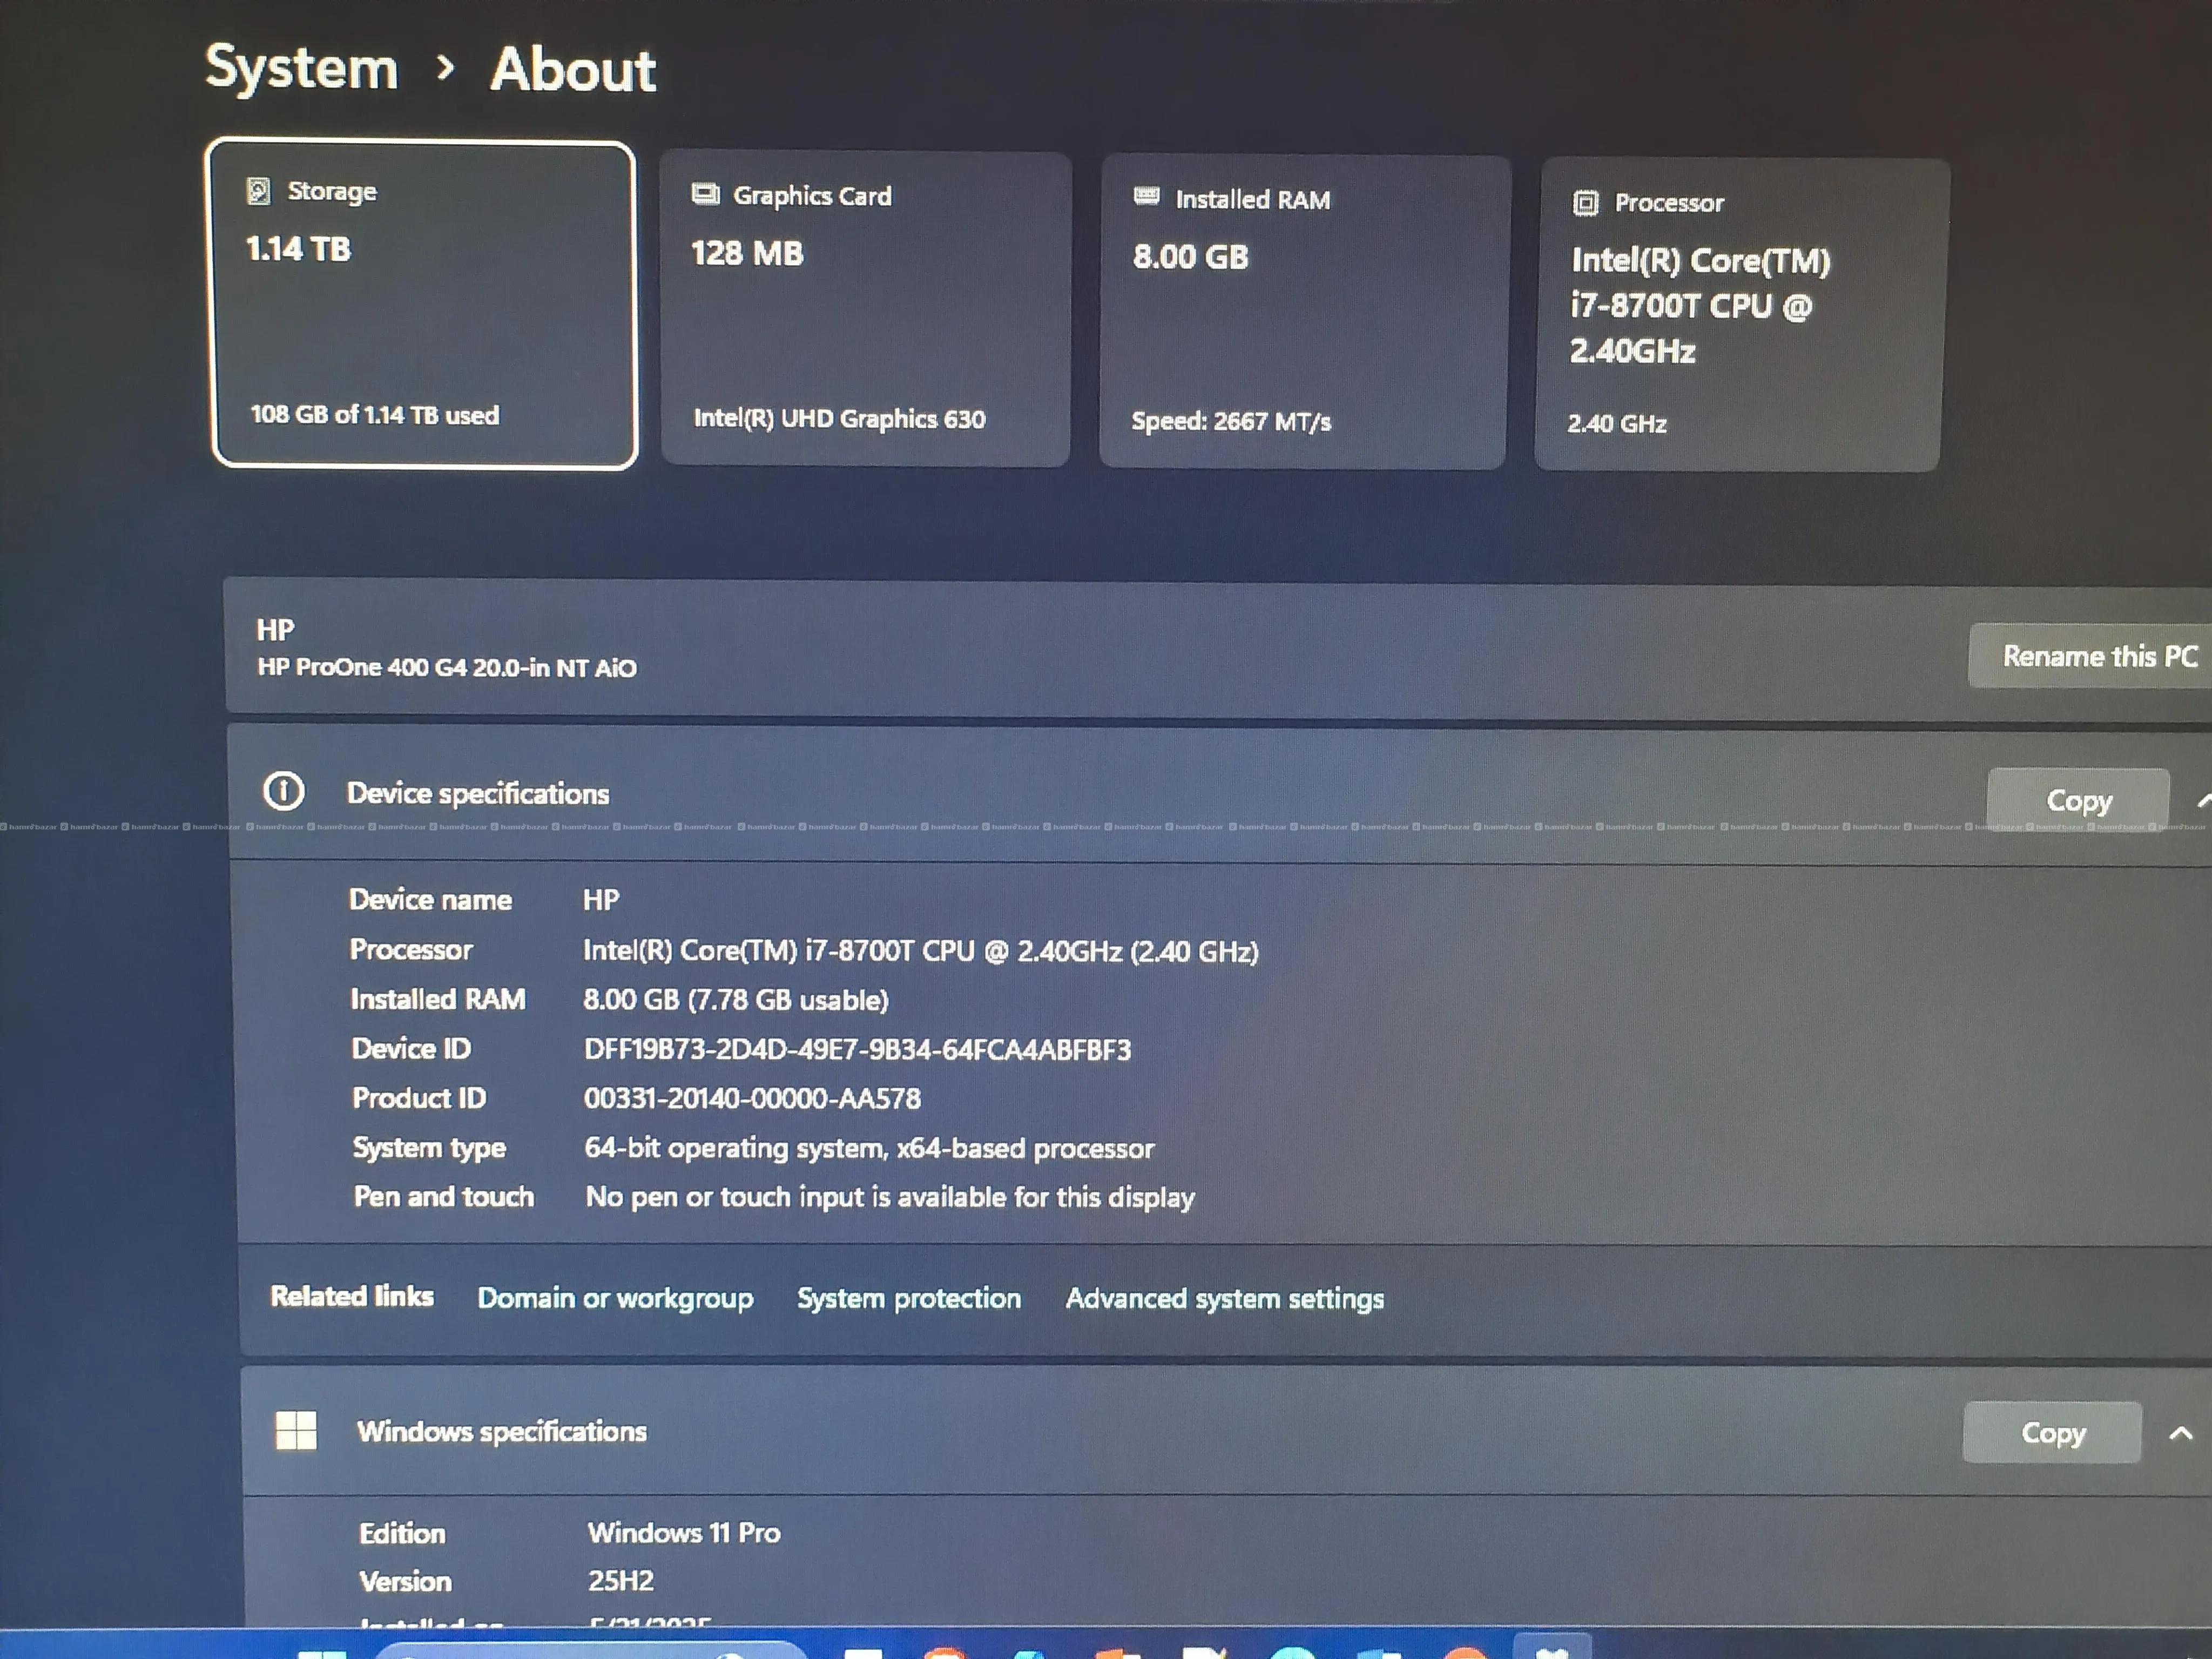Click 'Intel(R) UHD Graphics 630' text
The width and height of the screenshot is (2212, 1659).
coord(839,419)
